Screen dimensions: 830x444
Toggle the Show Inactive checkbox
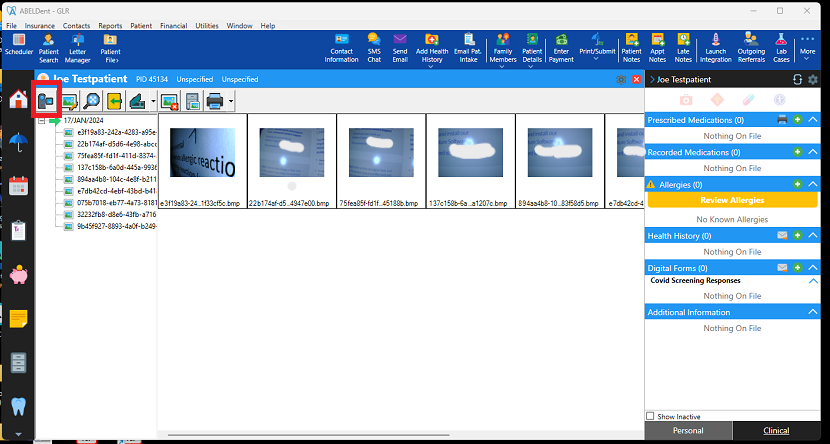650,416
